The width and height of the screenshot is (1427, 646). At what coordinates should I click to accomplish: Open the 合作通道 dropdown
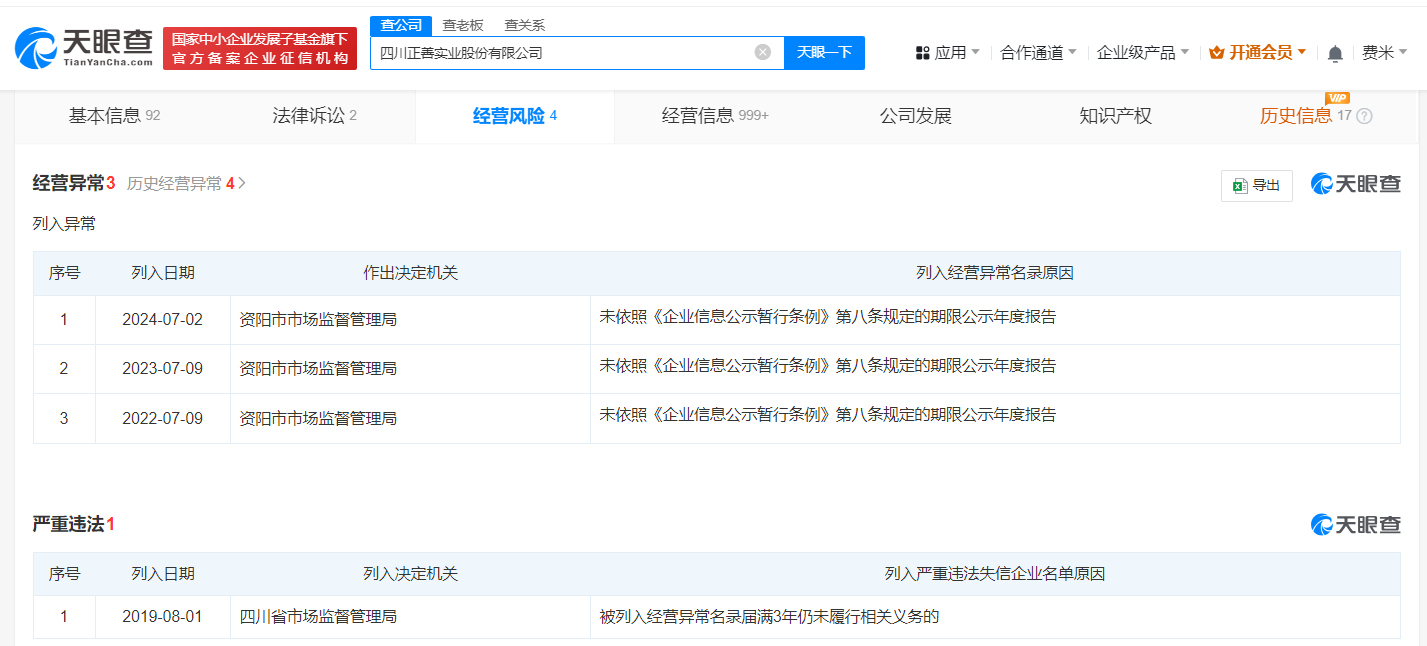click(1035, 52)
